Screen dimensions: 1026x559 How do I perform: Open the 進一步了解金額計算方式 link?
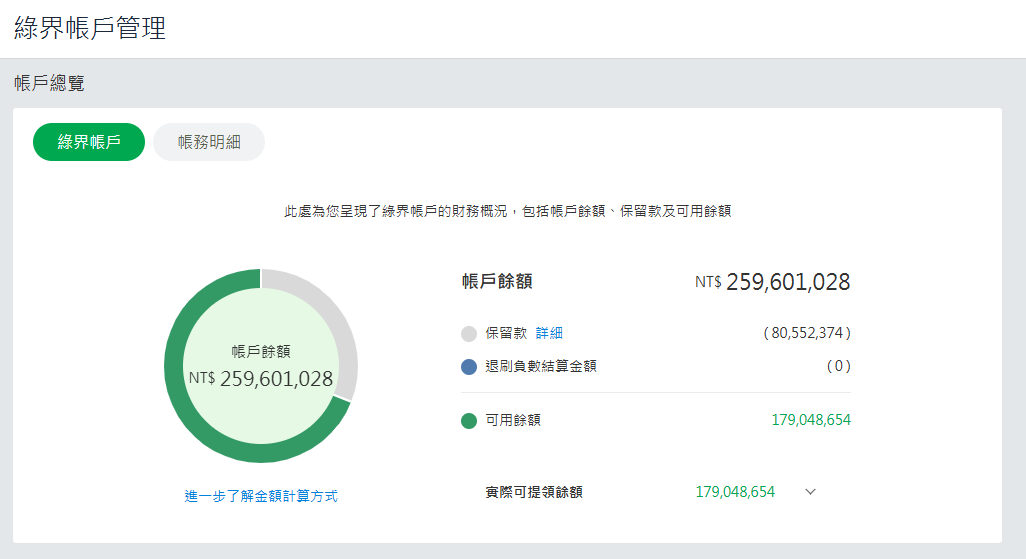pos(261,496)
